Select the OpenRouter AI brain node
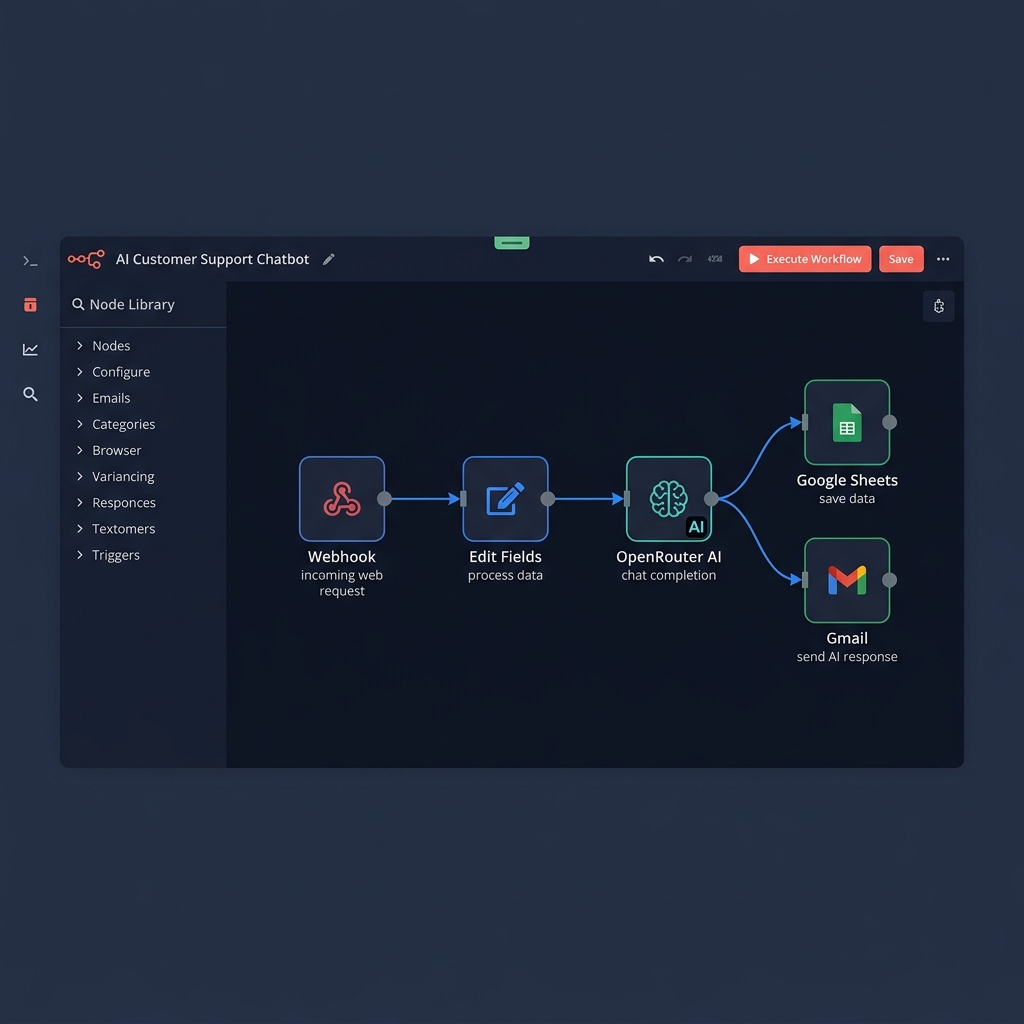 [x=668, y=499]
